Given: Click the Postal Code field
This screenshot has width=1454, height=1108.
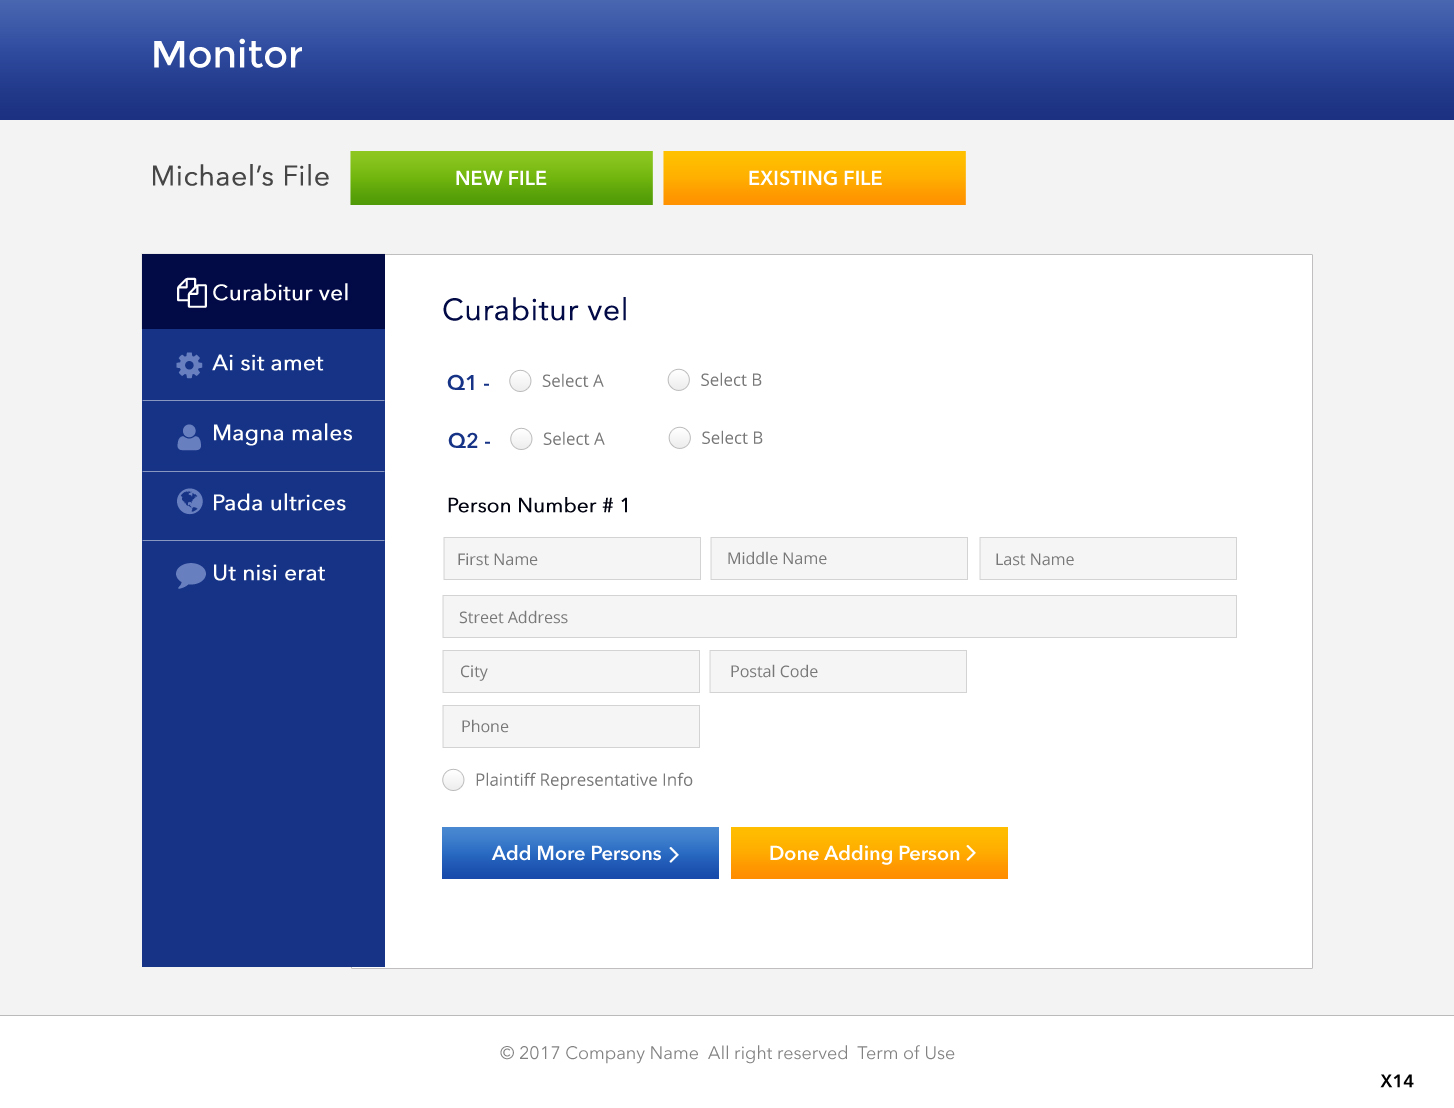Looking at the screenshot, I should click(838, 672).
